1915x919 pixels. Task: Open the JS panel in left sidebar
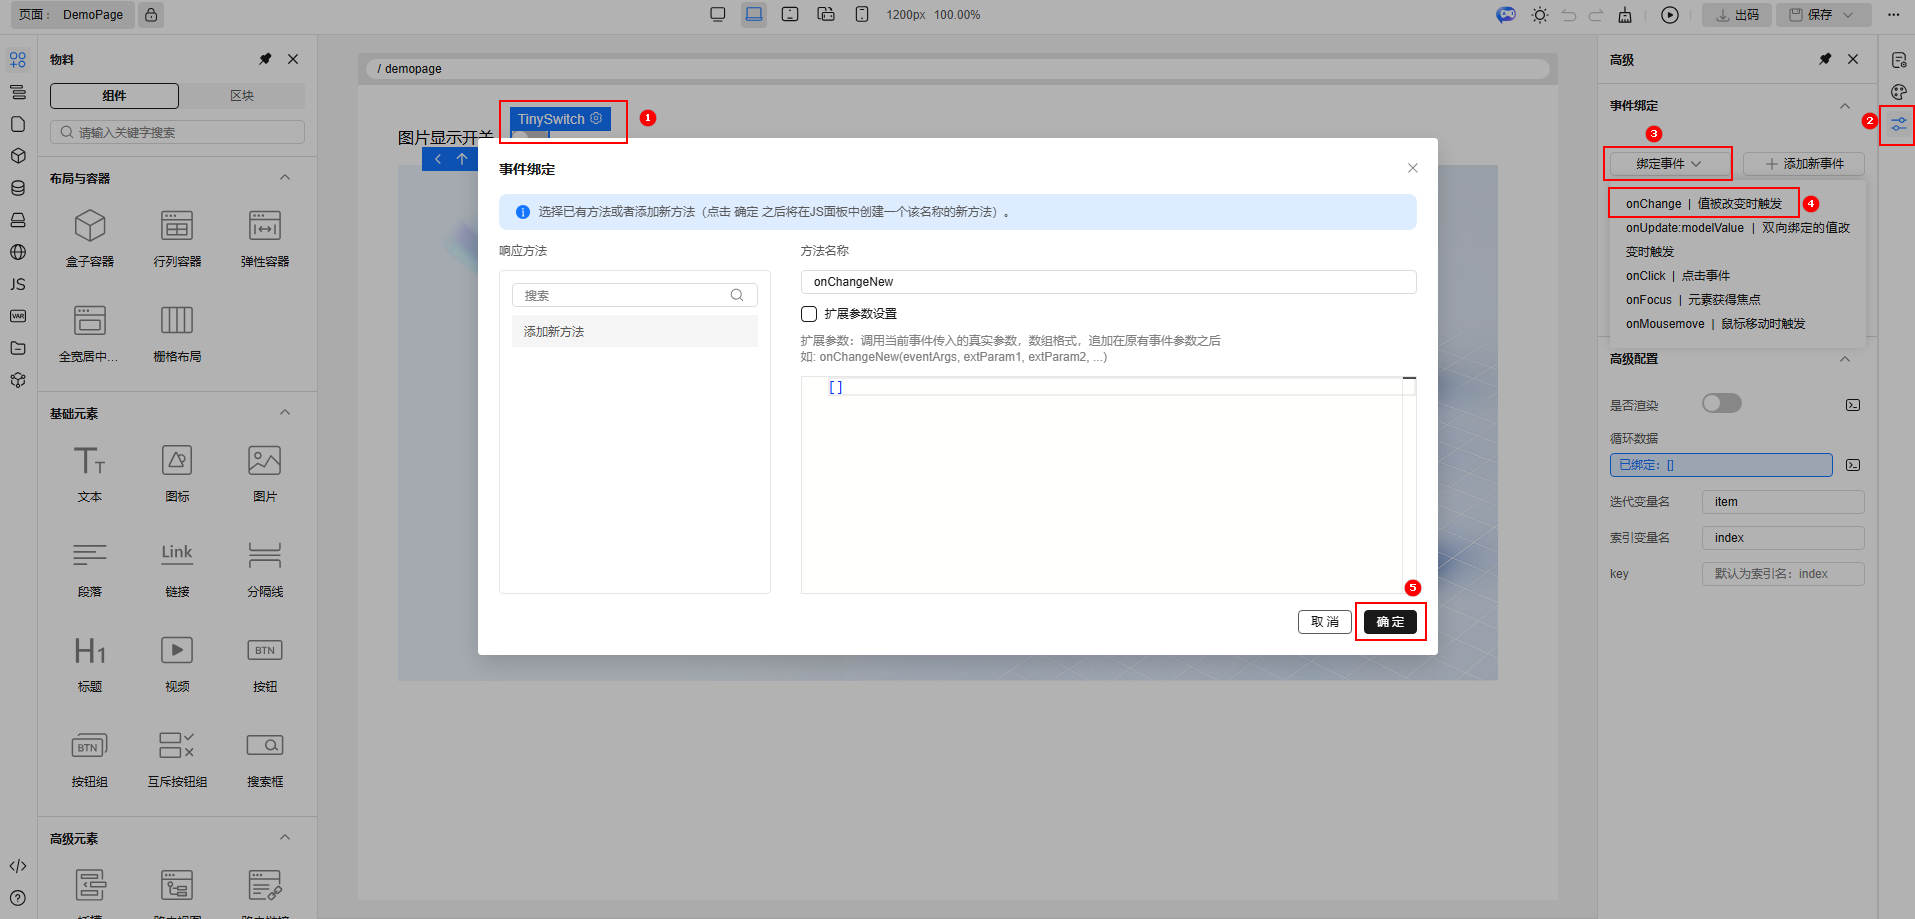(18, 284)
